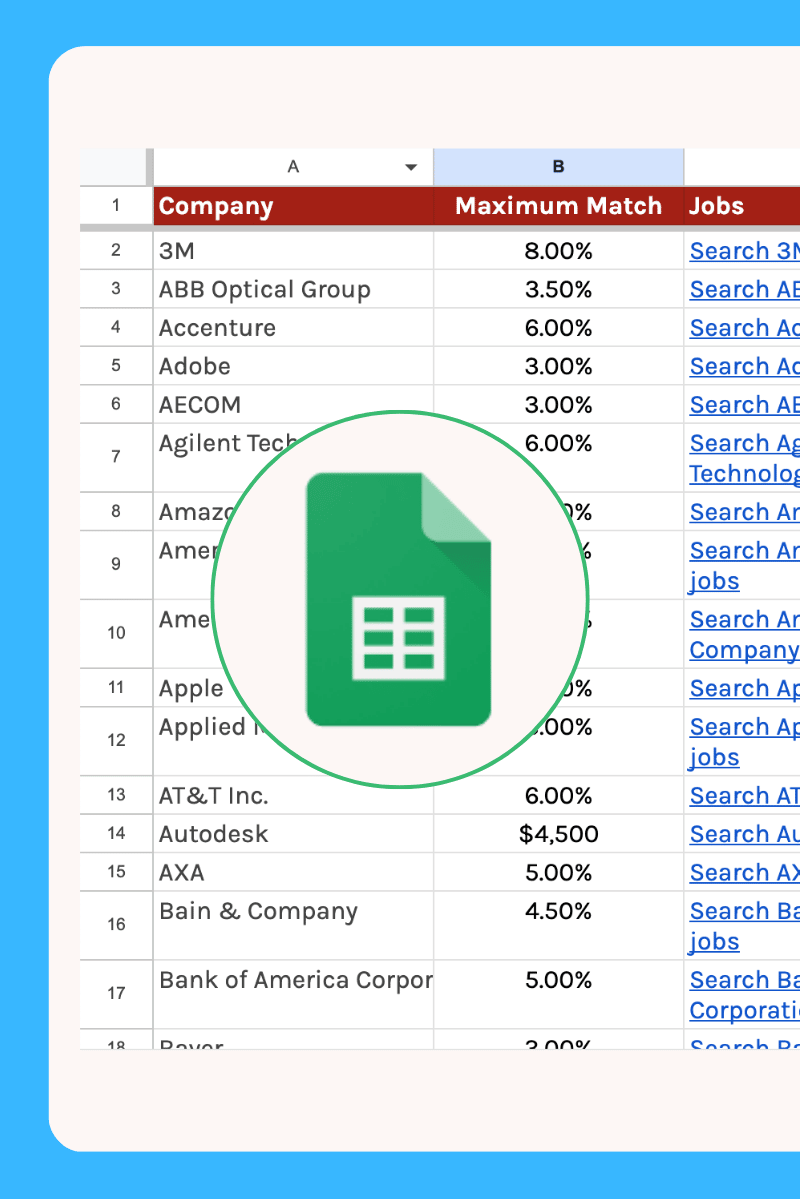800x1199 pixels.
Task: Select the Company header cell
Action: [x=293, y=206]
